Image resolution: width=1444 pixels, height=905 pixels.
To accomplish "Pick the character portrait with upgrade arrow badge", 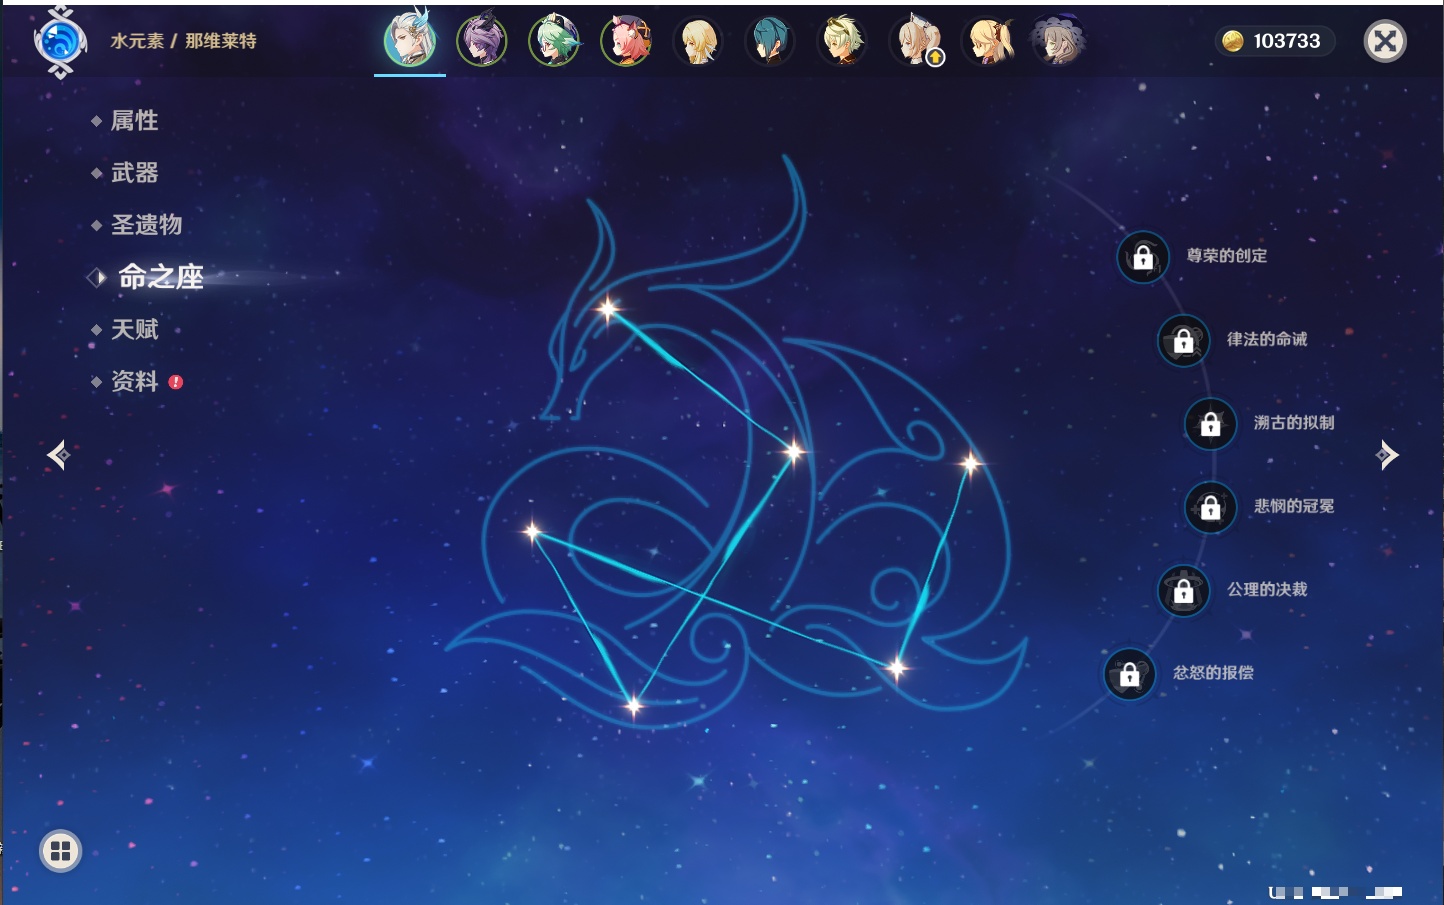I will 916,41.
